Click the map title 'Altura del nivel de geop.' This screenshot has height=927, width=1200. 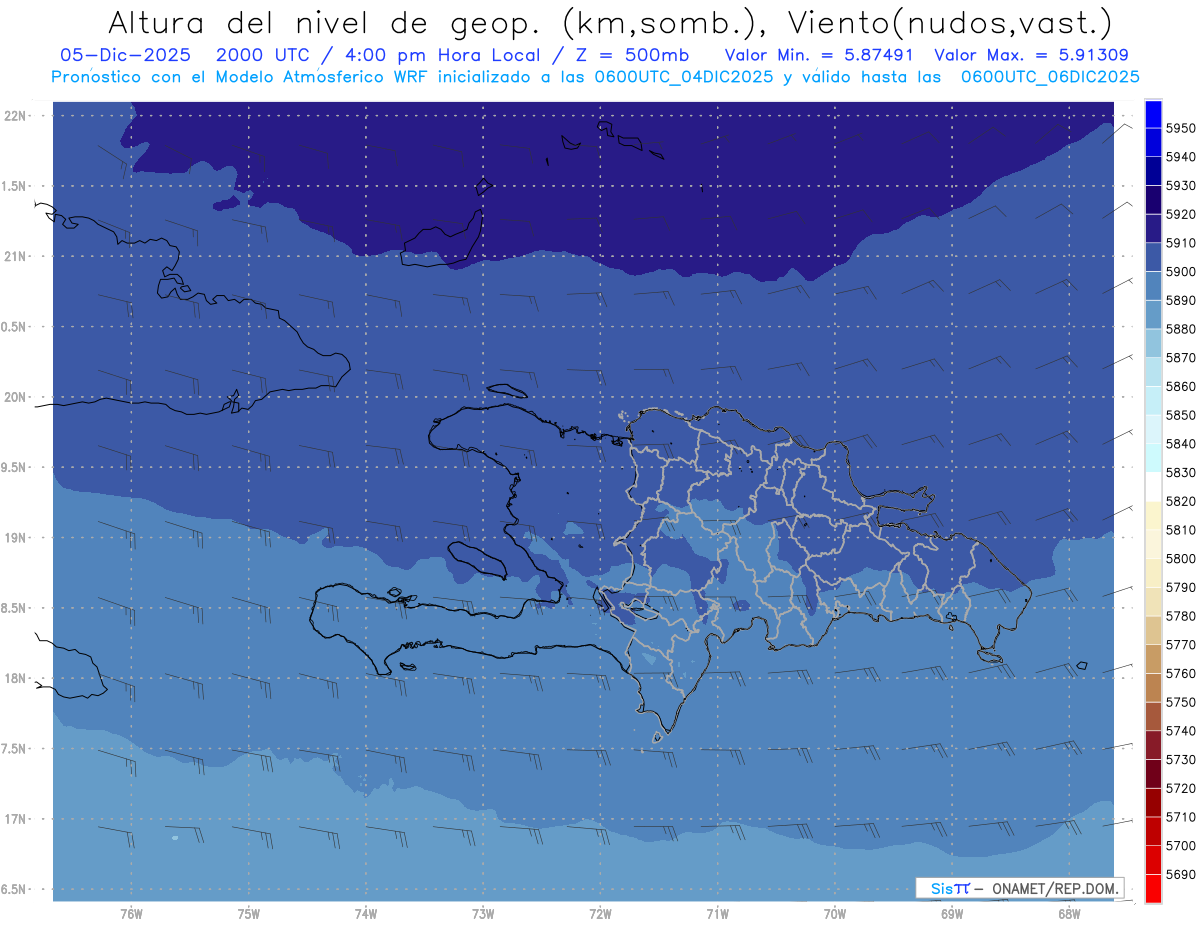click(x=323, y=23)
